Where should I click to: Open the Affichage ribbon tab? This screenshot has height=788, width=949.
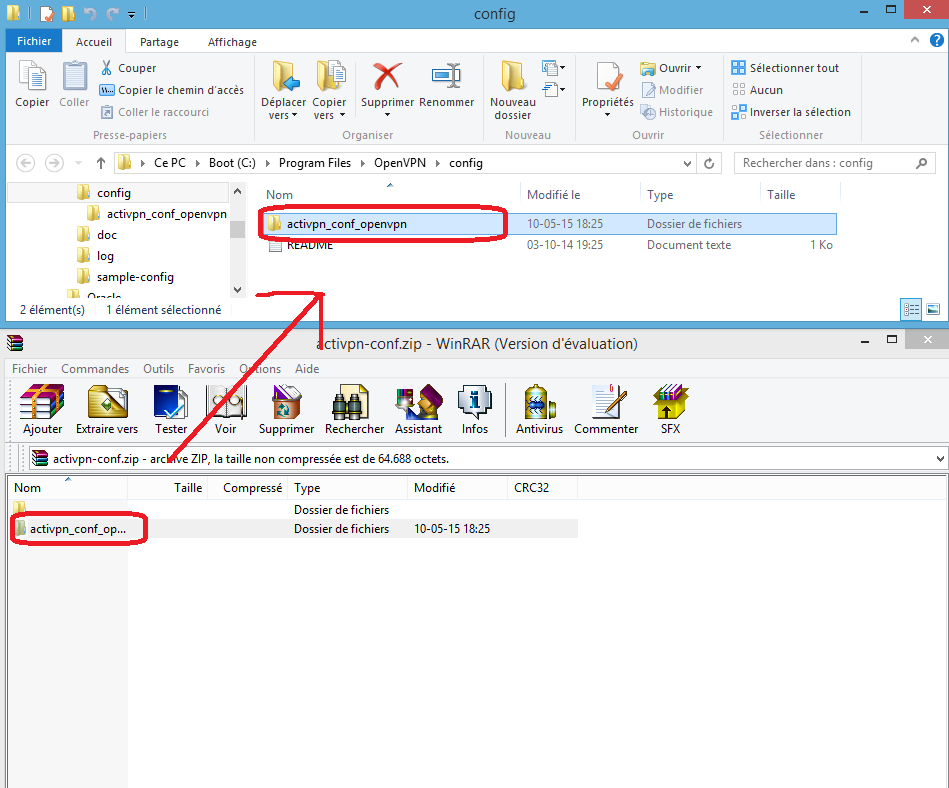pos(232,42)
